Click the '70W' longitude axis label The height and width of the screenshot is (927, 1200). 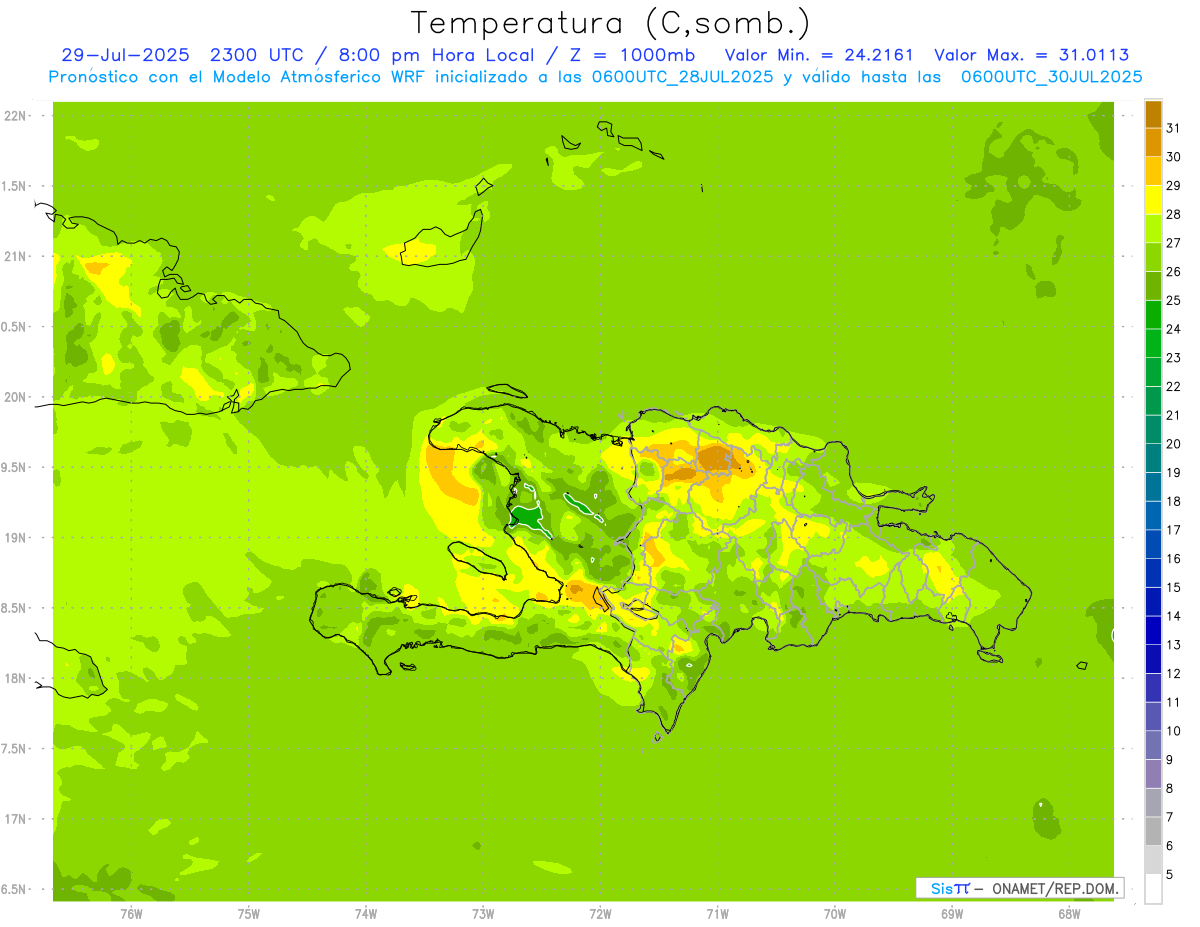[835, 914]
